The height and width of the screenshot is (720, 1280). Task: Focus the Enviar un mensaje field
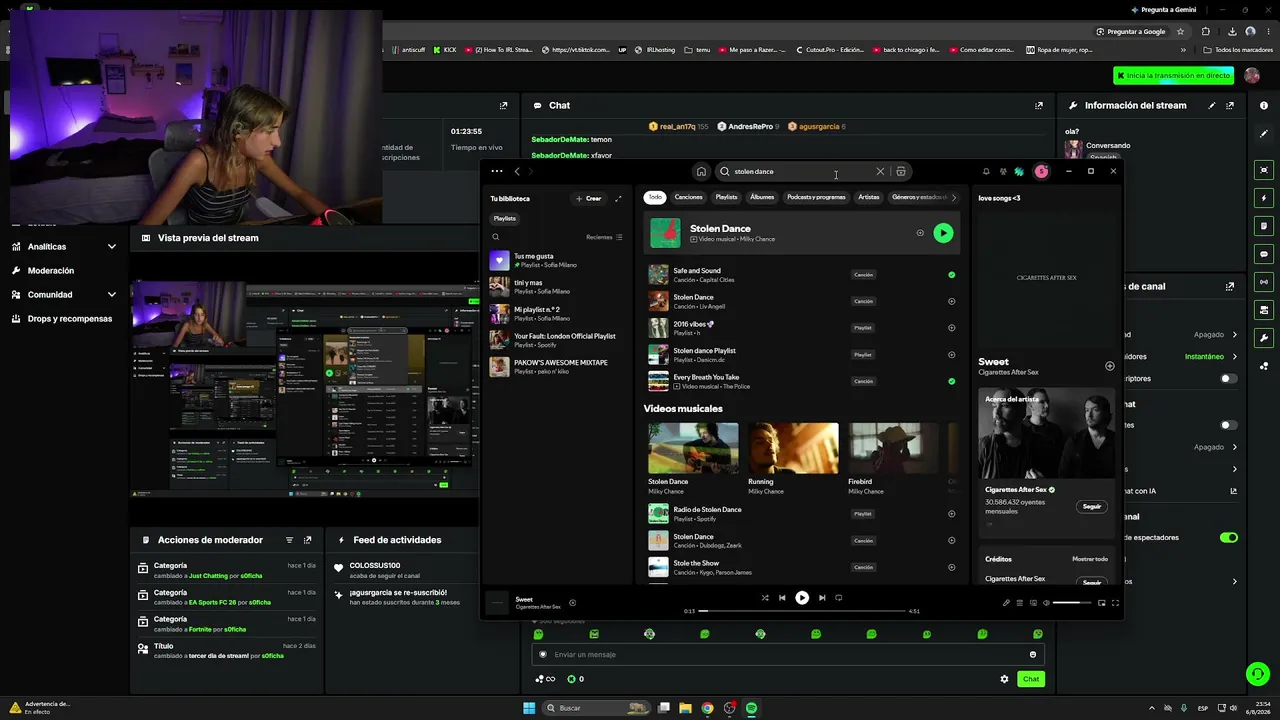pos(788,654)
